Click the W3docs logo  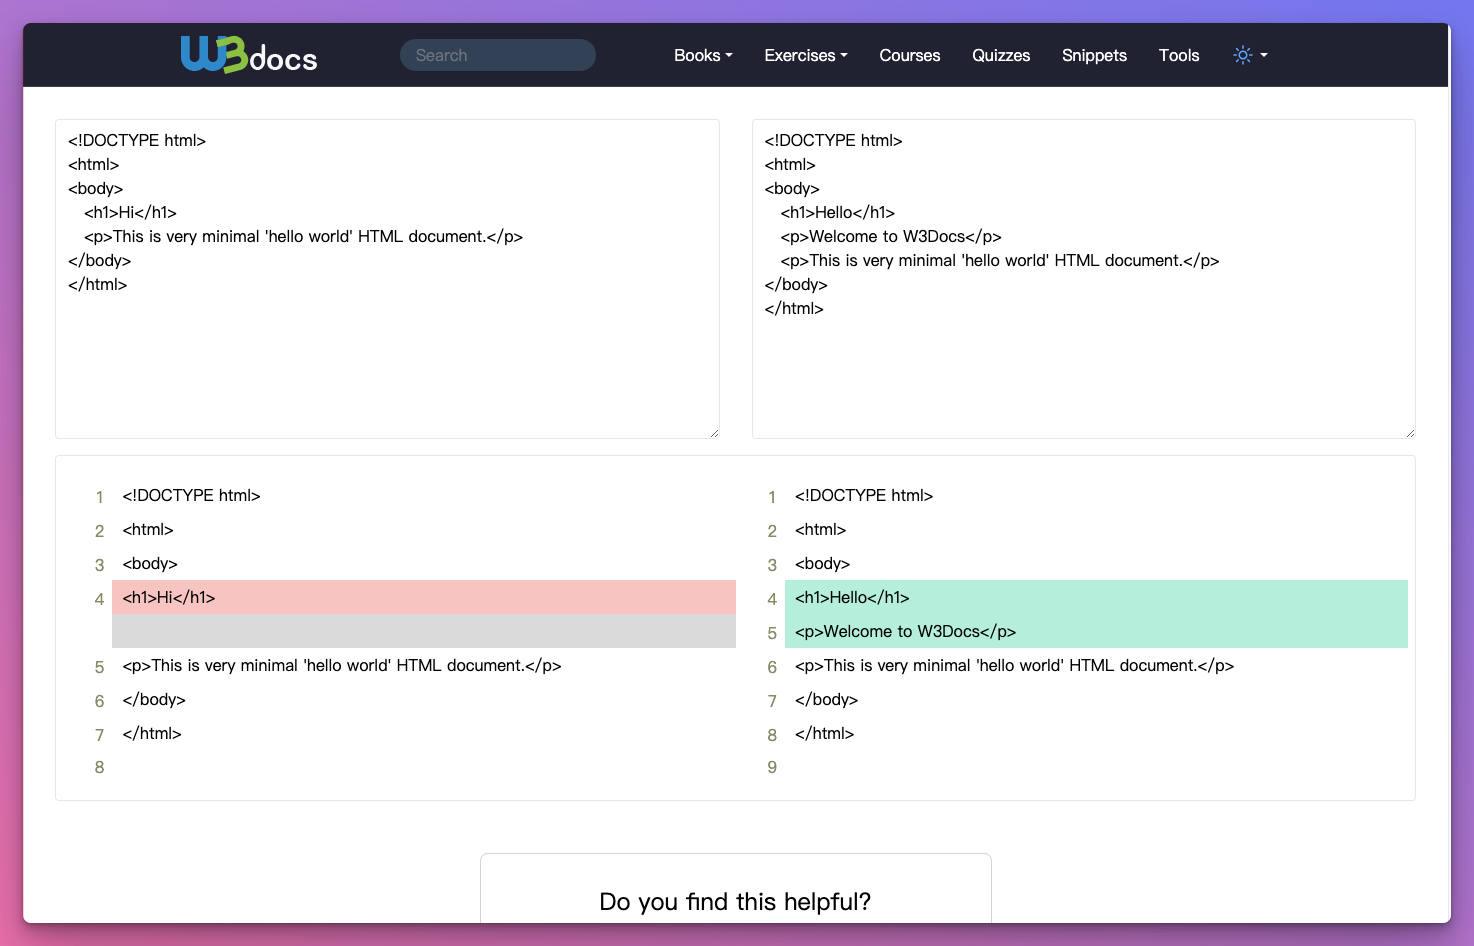249,55
